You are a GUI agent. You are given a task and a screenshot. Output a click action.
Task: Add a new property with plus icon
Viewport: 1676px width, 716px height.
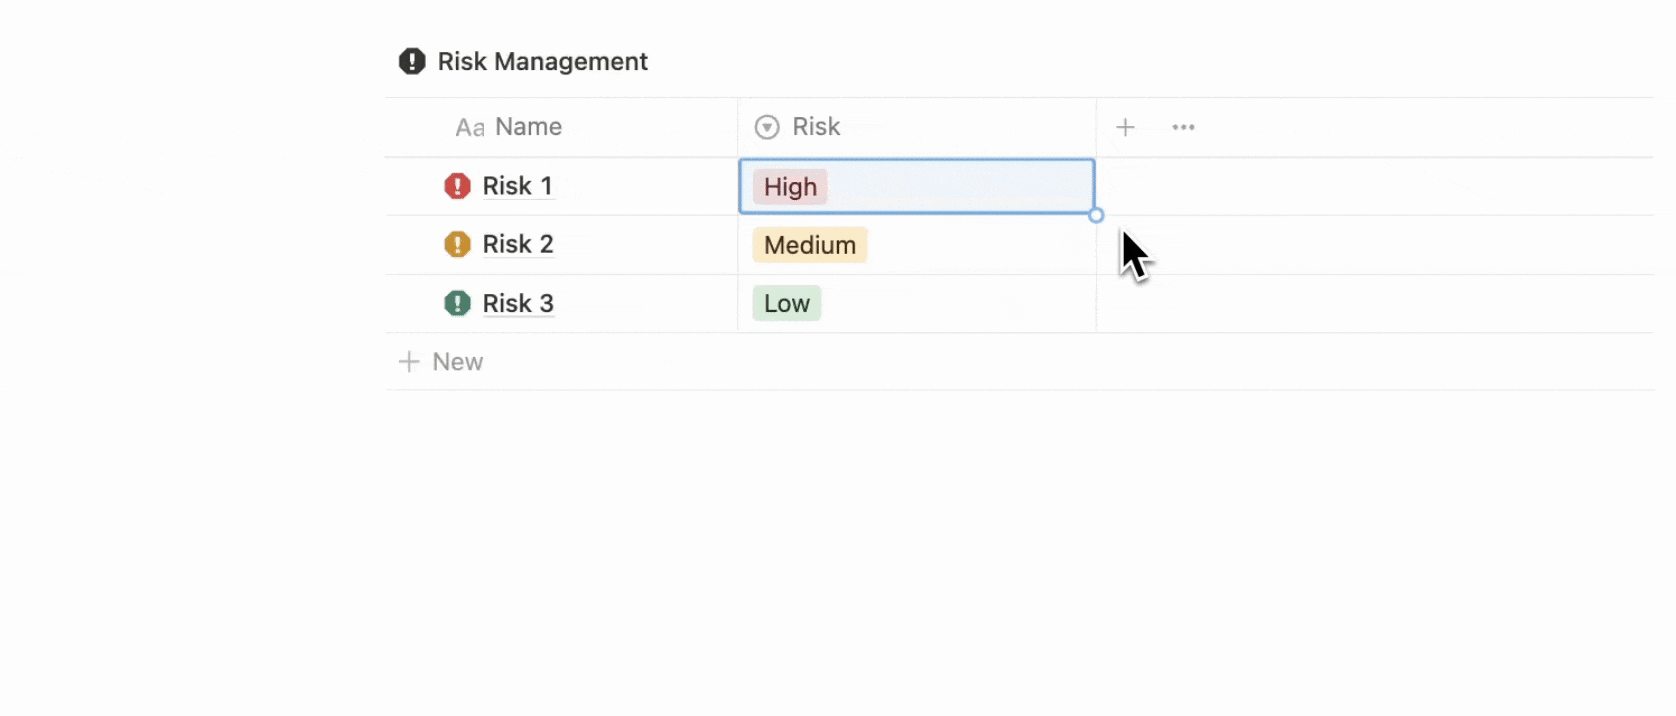pos(1125,127)
